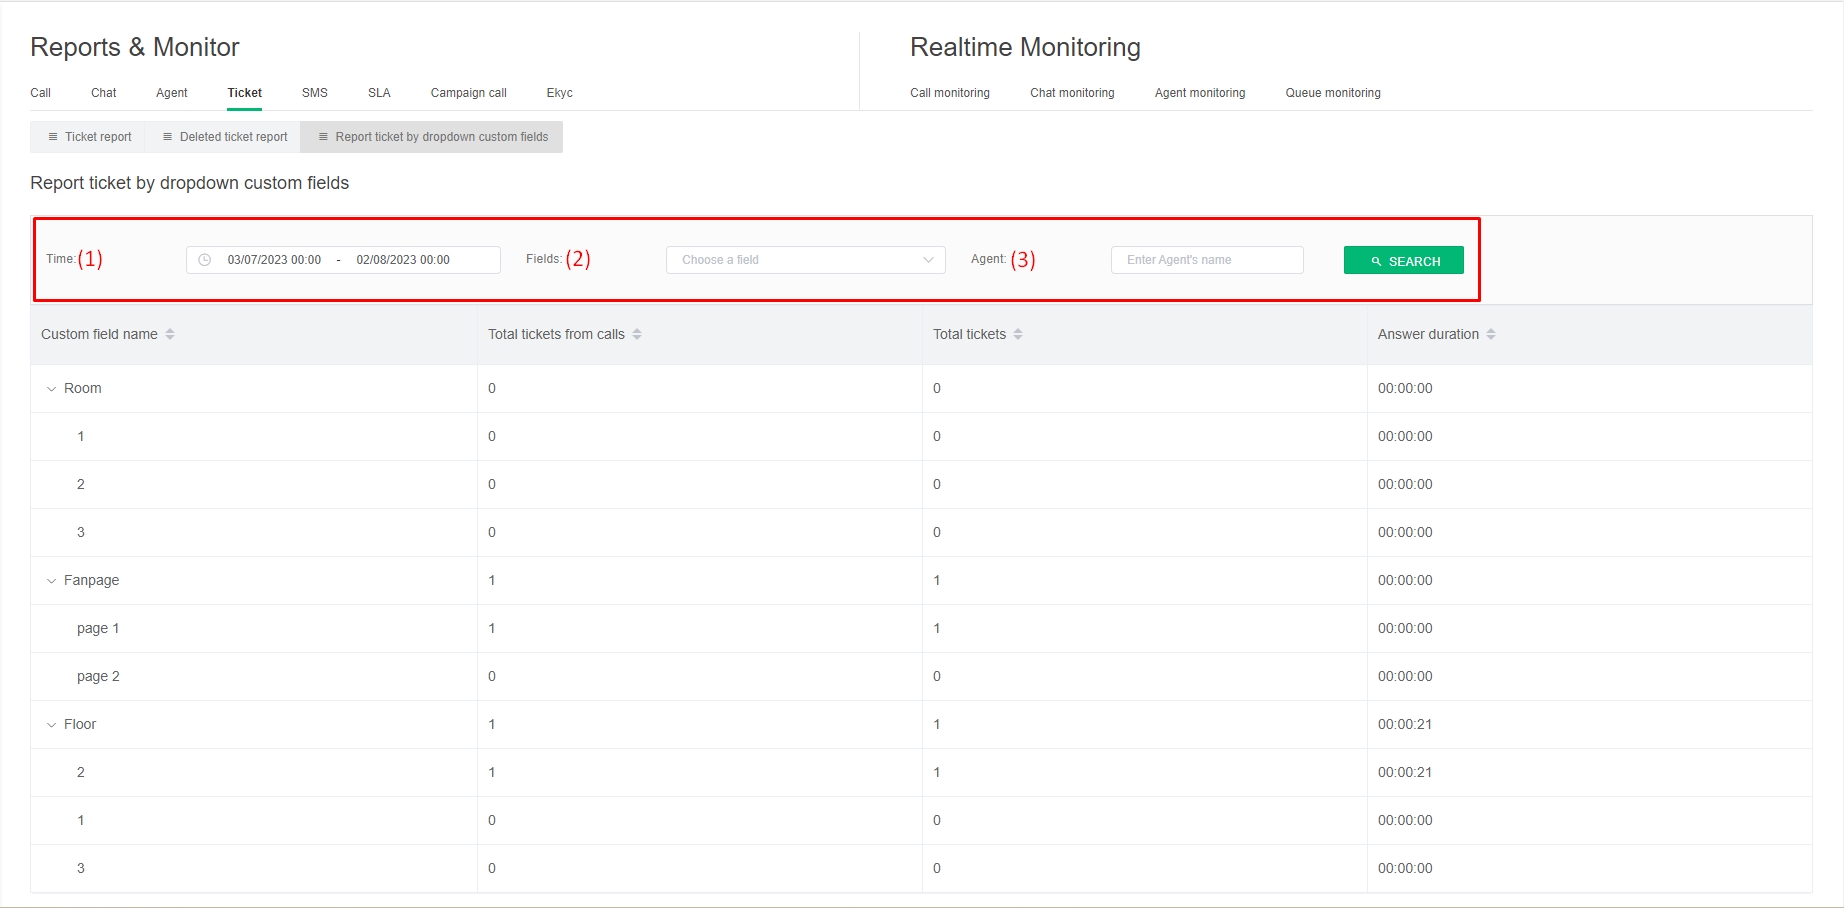
Task: Open the Ticket report sub-tab
Action: click(x=89, y=137)
